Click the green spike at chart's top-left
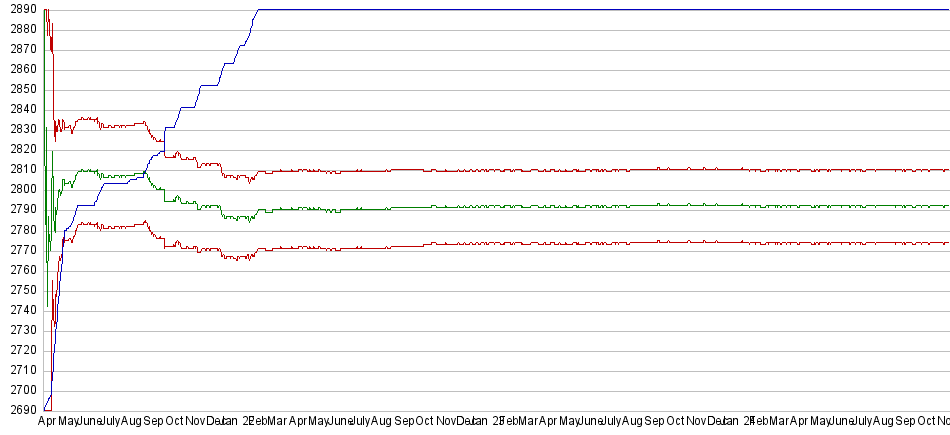The height and width of the screenshot is (435, 950). click(x=45, y=60)
